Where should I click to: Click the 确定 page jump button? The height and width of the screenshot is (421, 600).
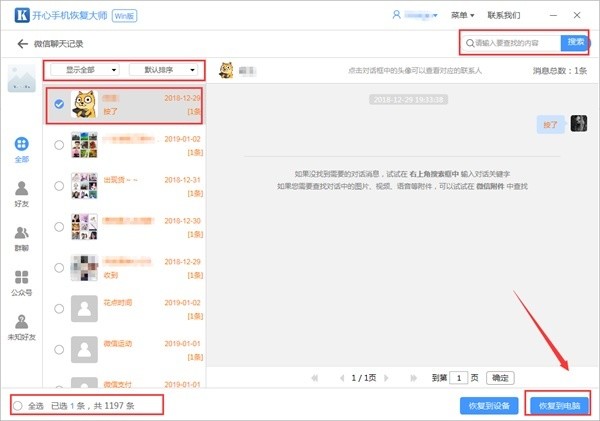coord(500,378)
